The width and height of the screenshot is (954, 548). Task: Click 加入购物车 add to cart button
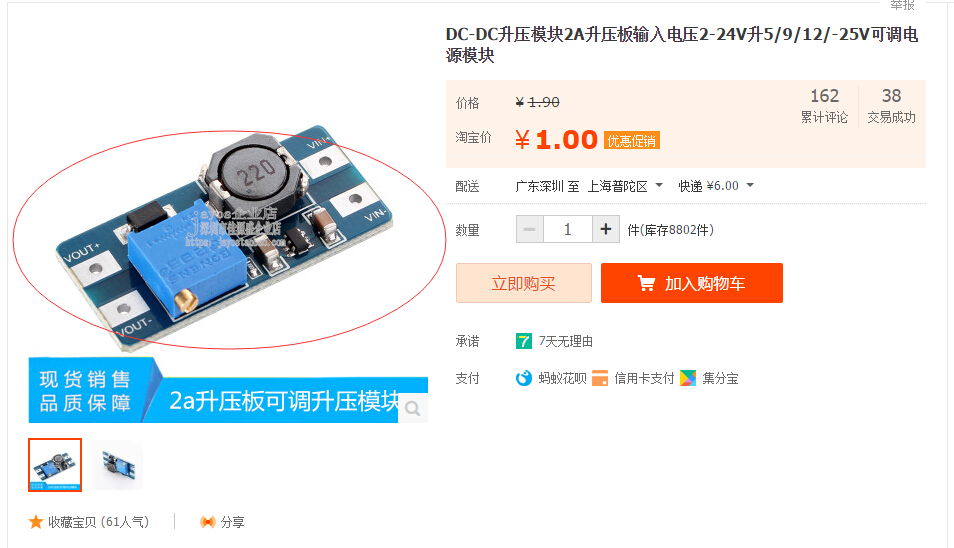692,283
